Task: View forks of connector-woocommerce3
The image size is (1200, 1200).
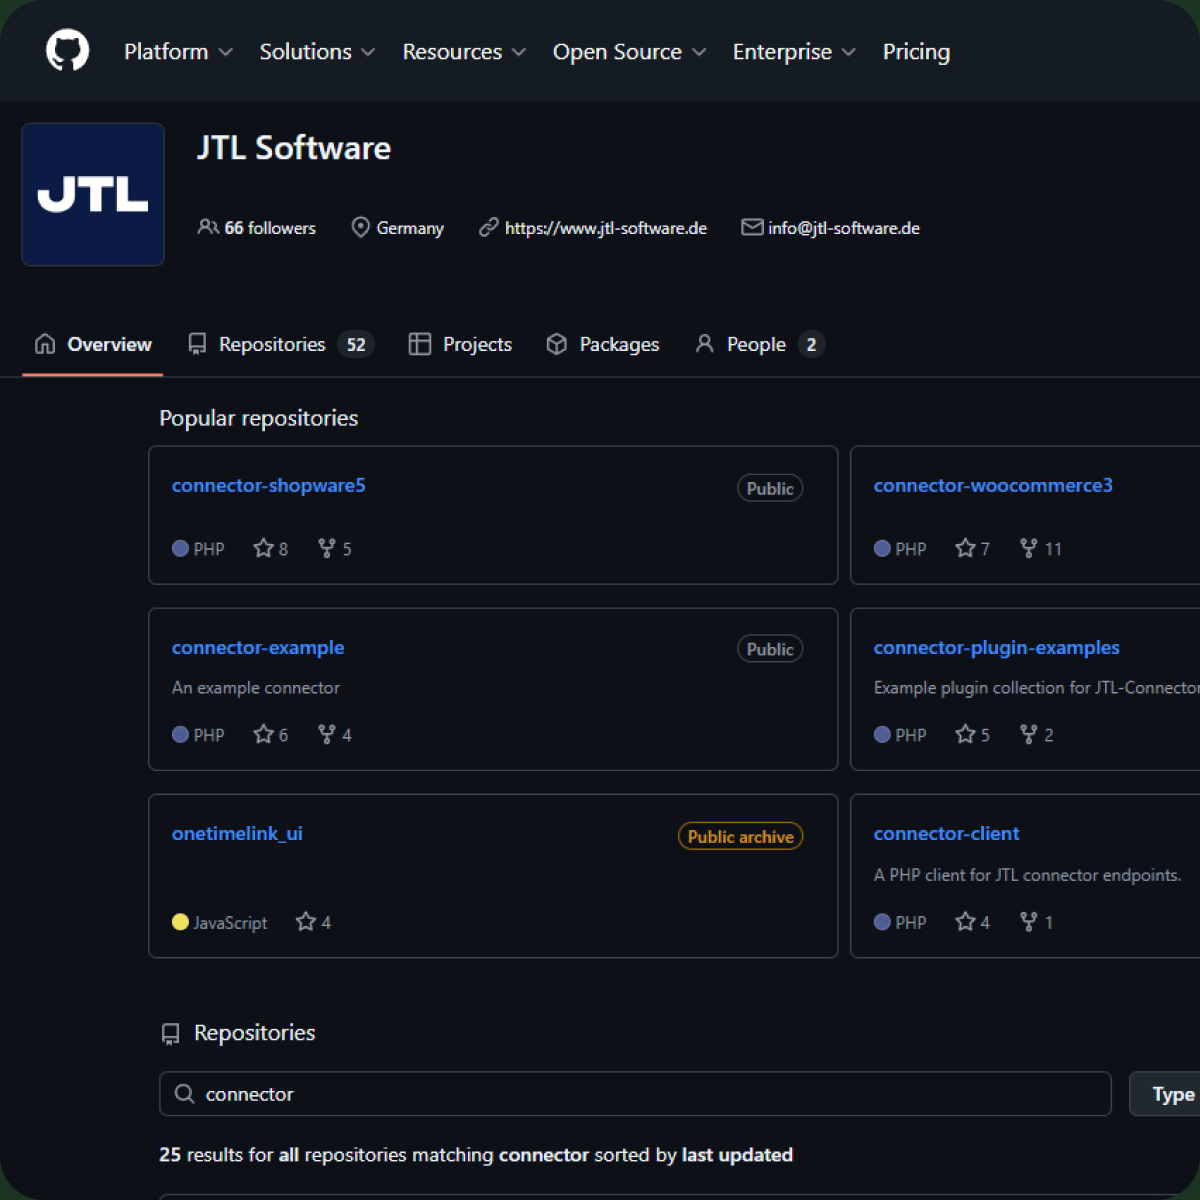Action: pos(1041,548)
